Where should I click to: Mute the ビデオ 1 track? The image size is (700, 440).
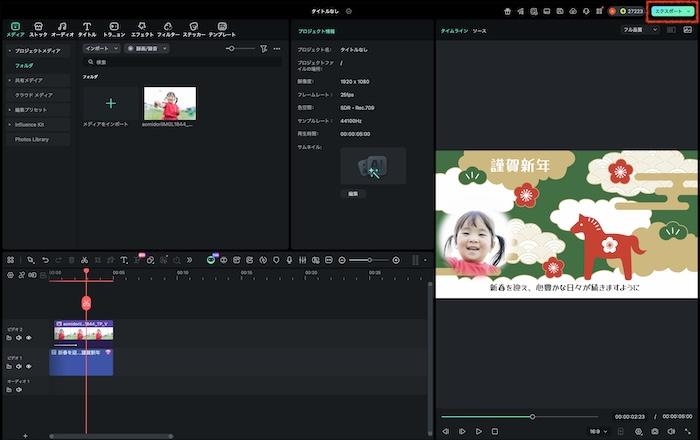tap(19, 366)
